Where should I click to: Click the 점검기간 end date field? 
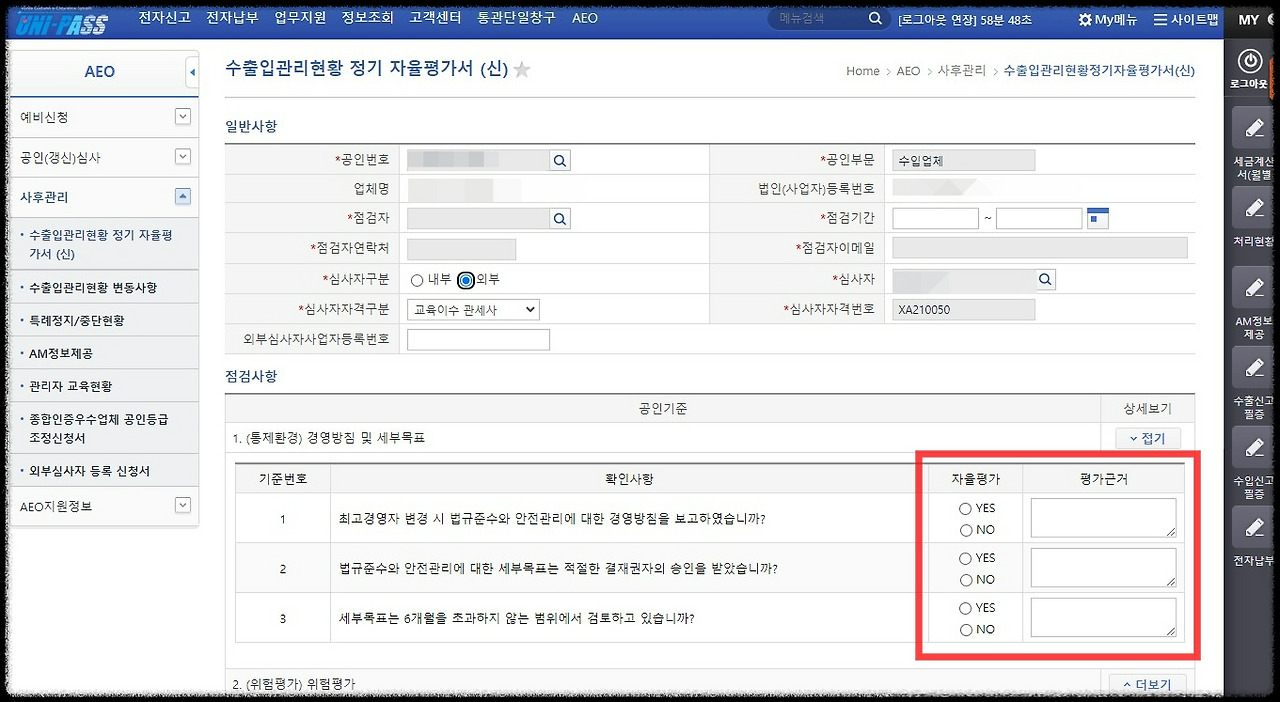click(x=1039, y=218)
